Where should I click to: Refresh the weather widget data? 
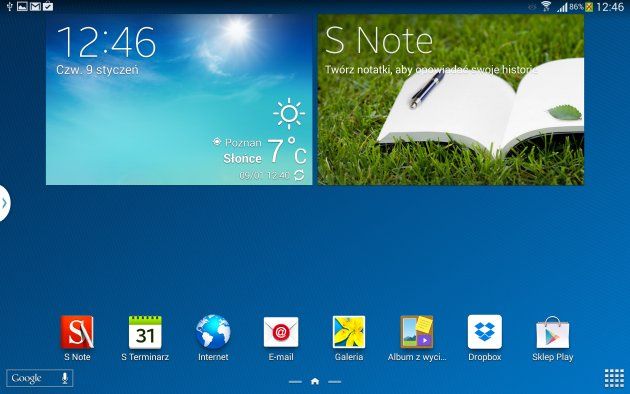coord(299,175)
